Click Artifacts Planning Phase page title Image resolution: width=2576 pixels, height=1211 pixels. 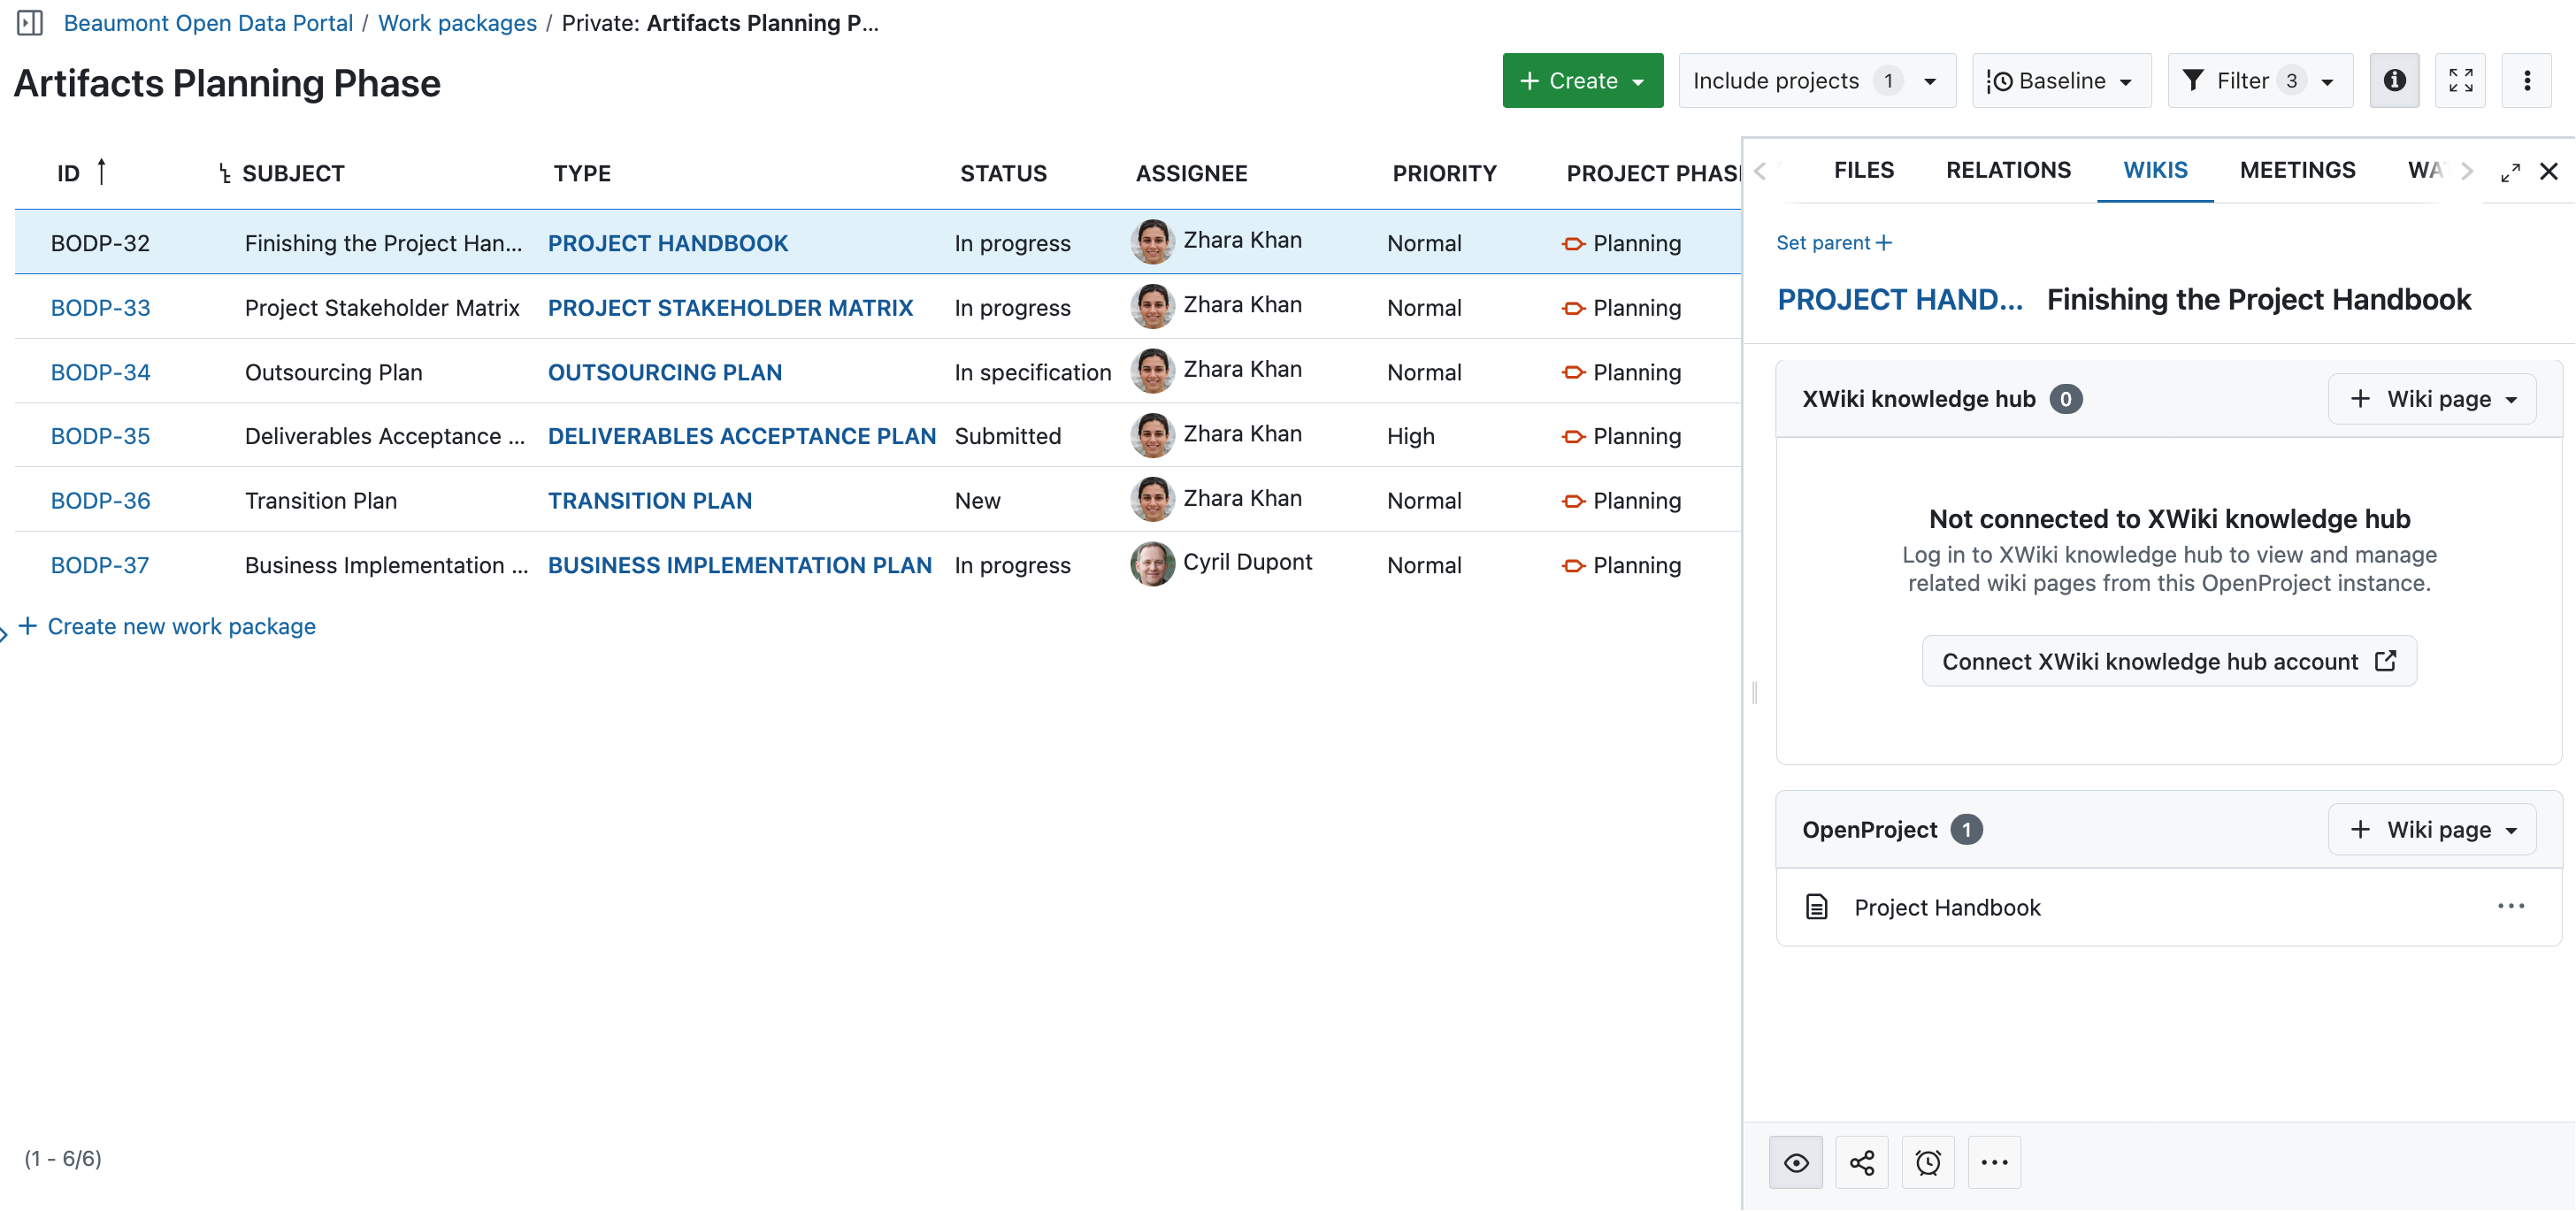pos(226,83)
